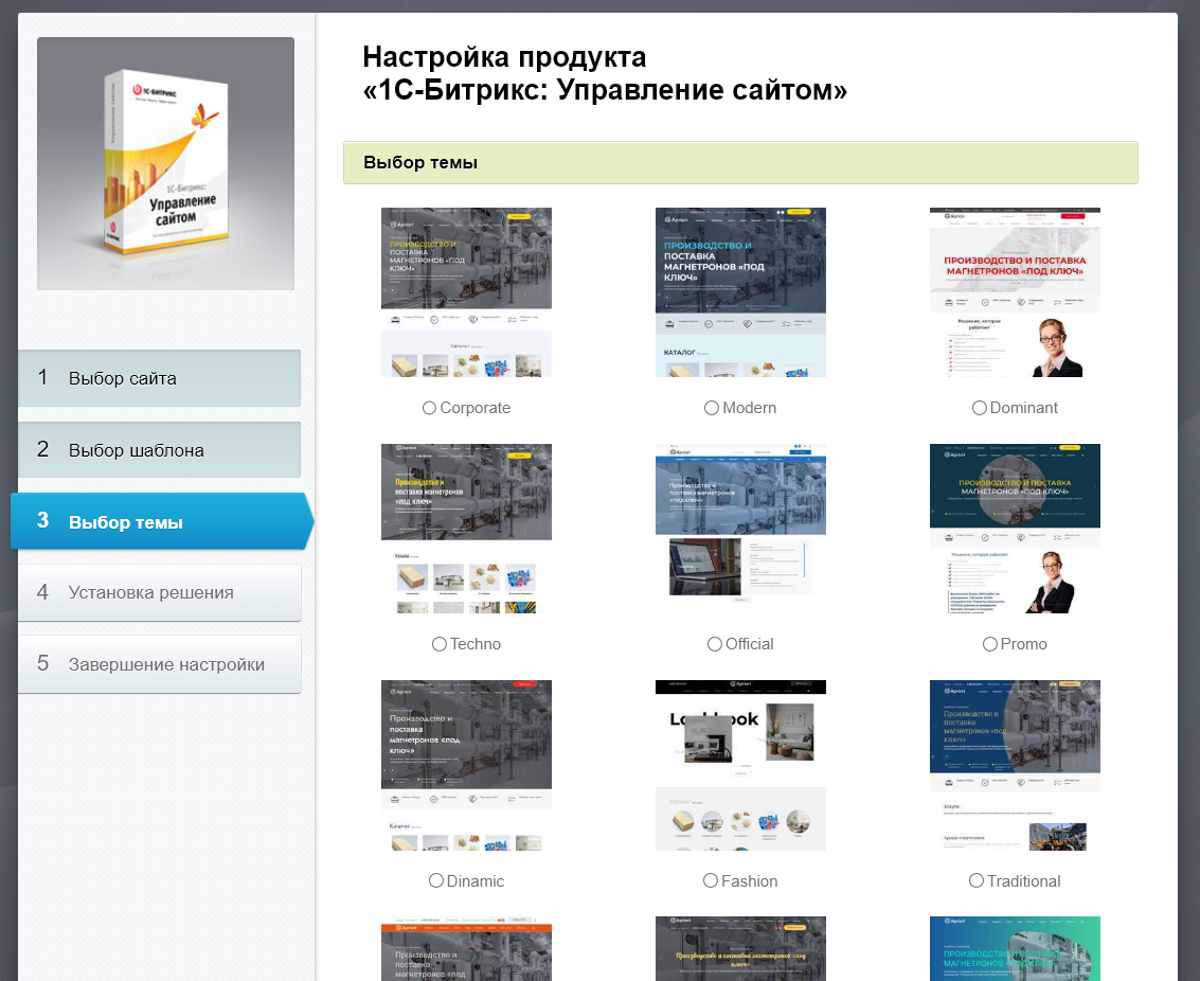Select the Corporate theme radio button
The width and height of the screenshot is (1200, 981).
pyautogui.click(x=429, y=408)
